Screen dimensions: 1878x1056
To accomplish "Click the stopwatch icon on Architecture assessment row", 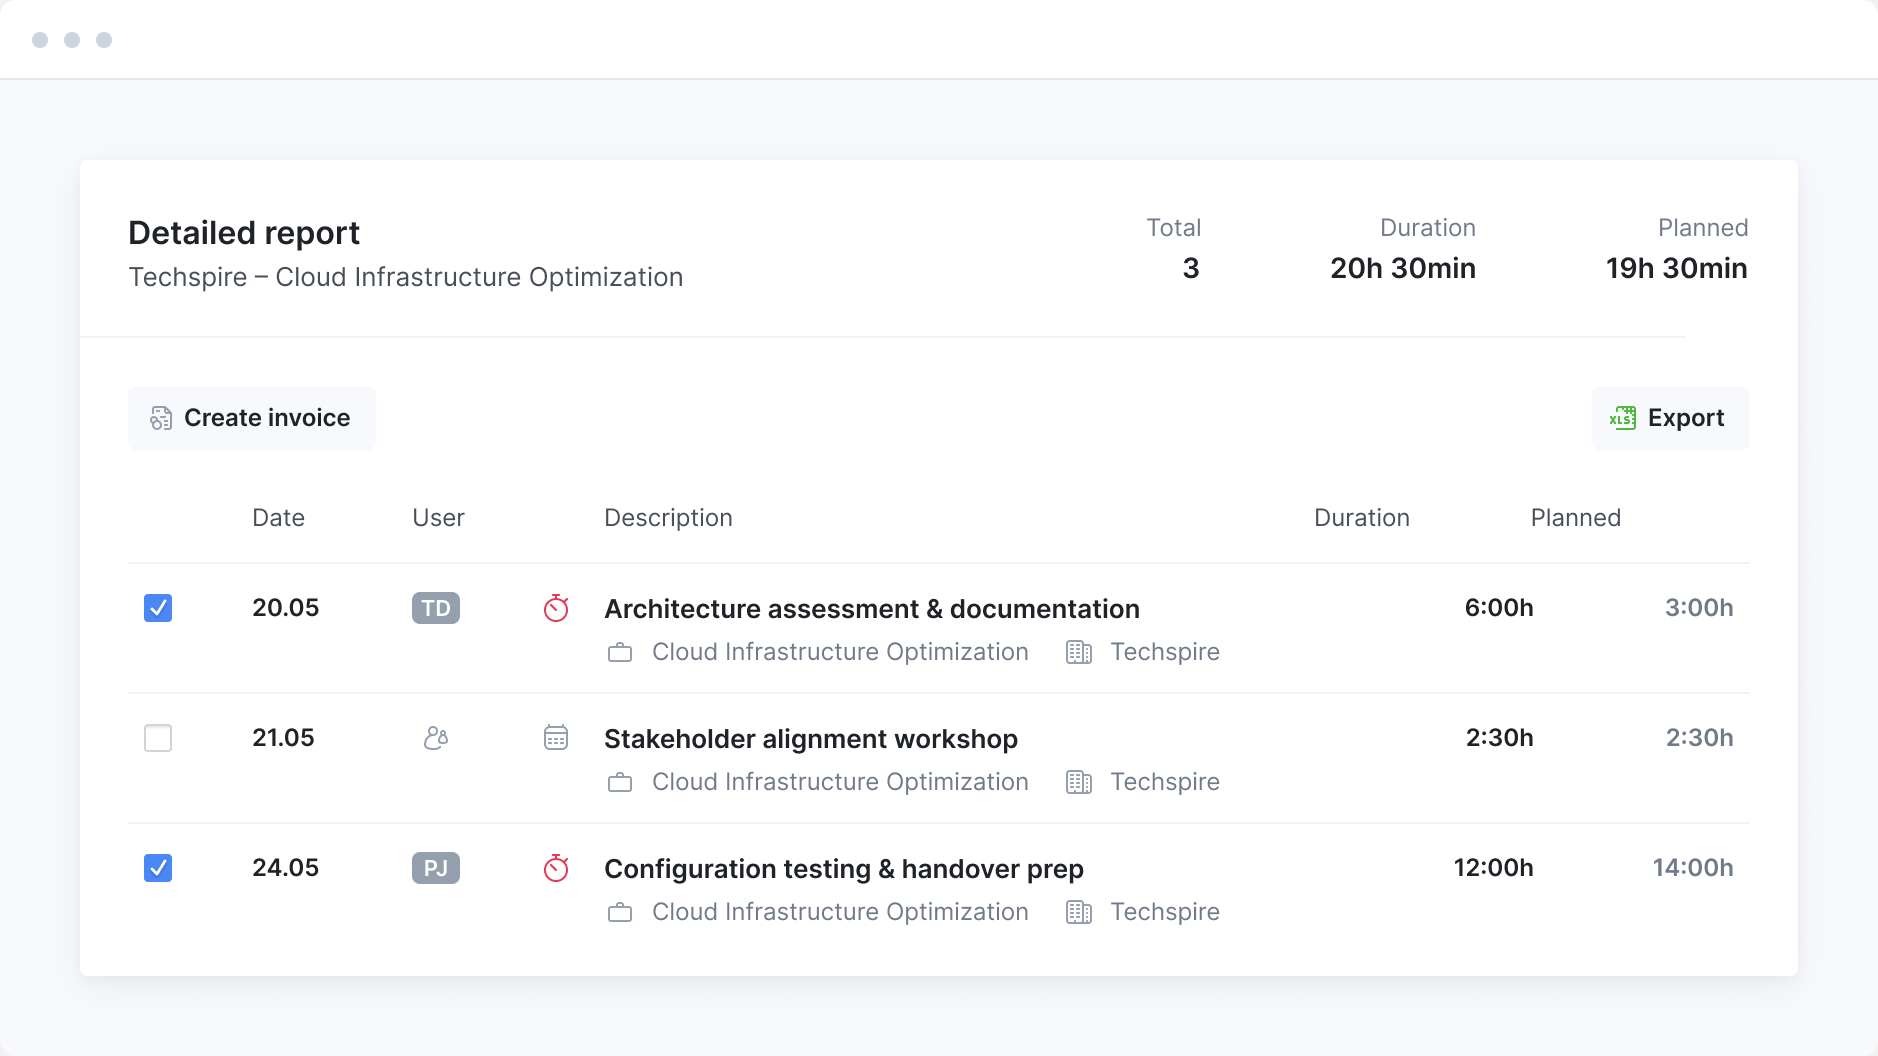I will coord(556,608).
